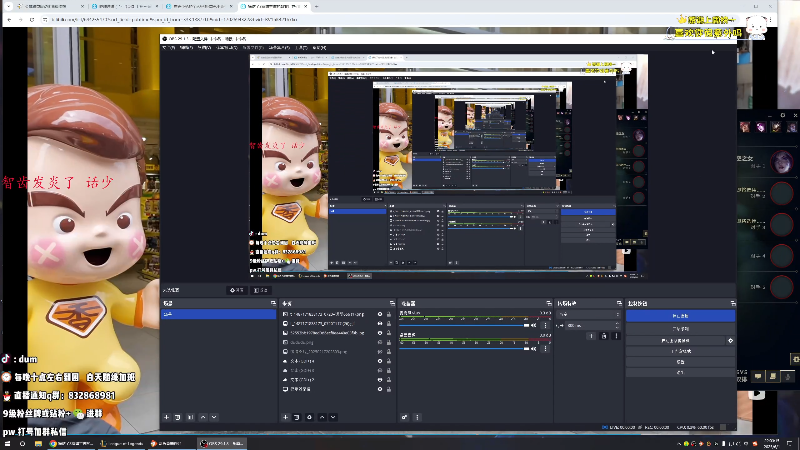Add a new source with Sources plus icon
The image size is (800, 450).
(x=285, y=417)
